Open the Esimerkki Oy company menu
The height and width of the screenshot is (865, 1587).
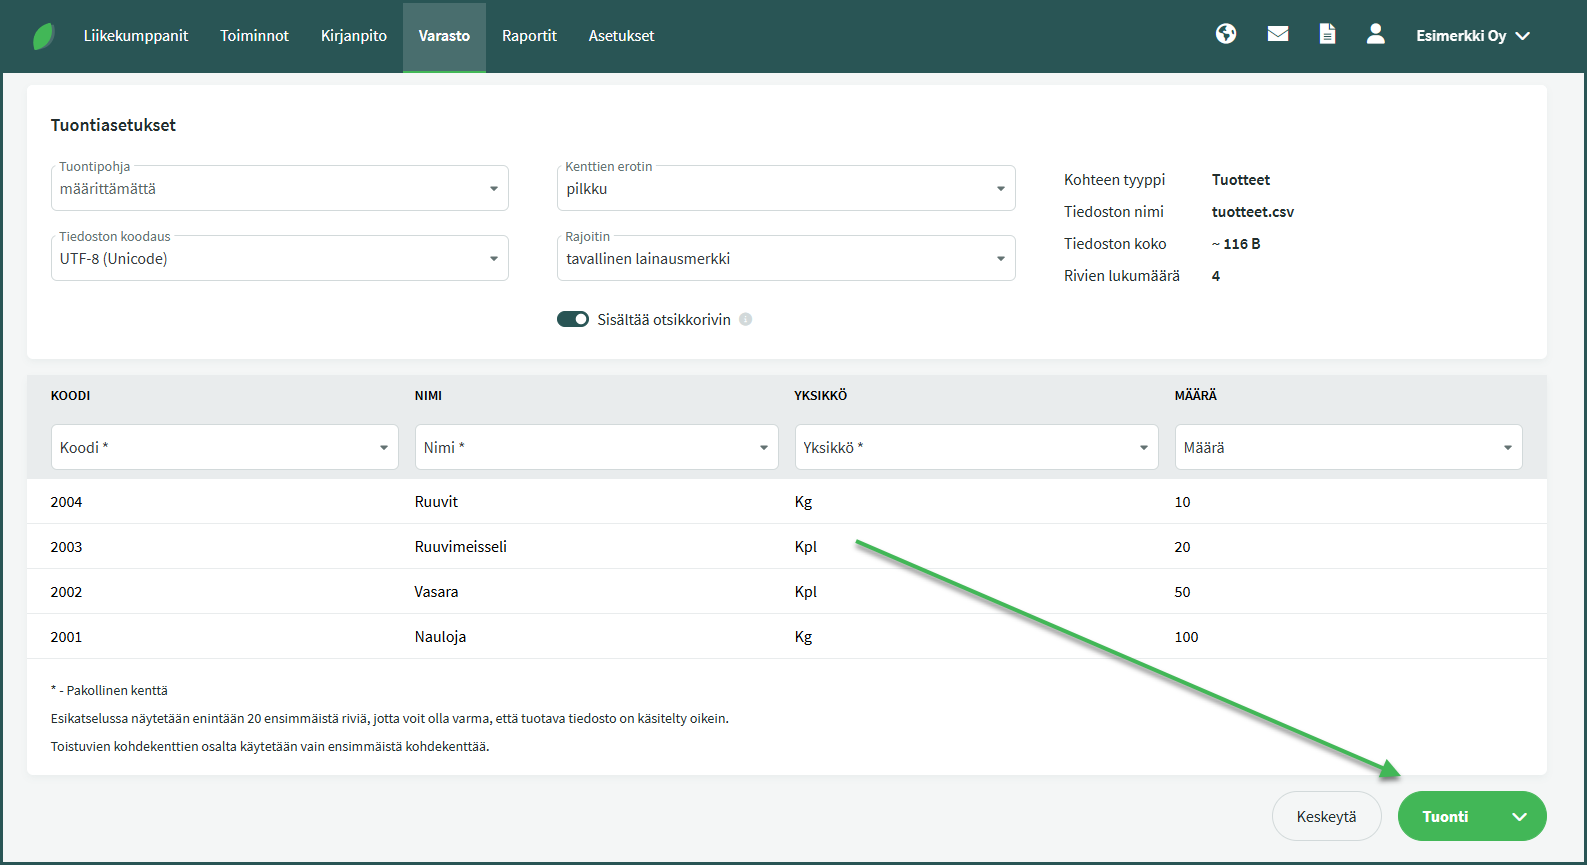[x=1472, y=36]
